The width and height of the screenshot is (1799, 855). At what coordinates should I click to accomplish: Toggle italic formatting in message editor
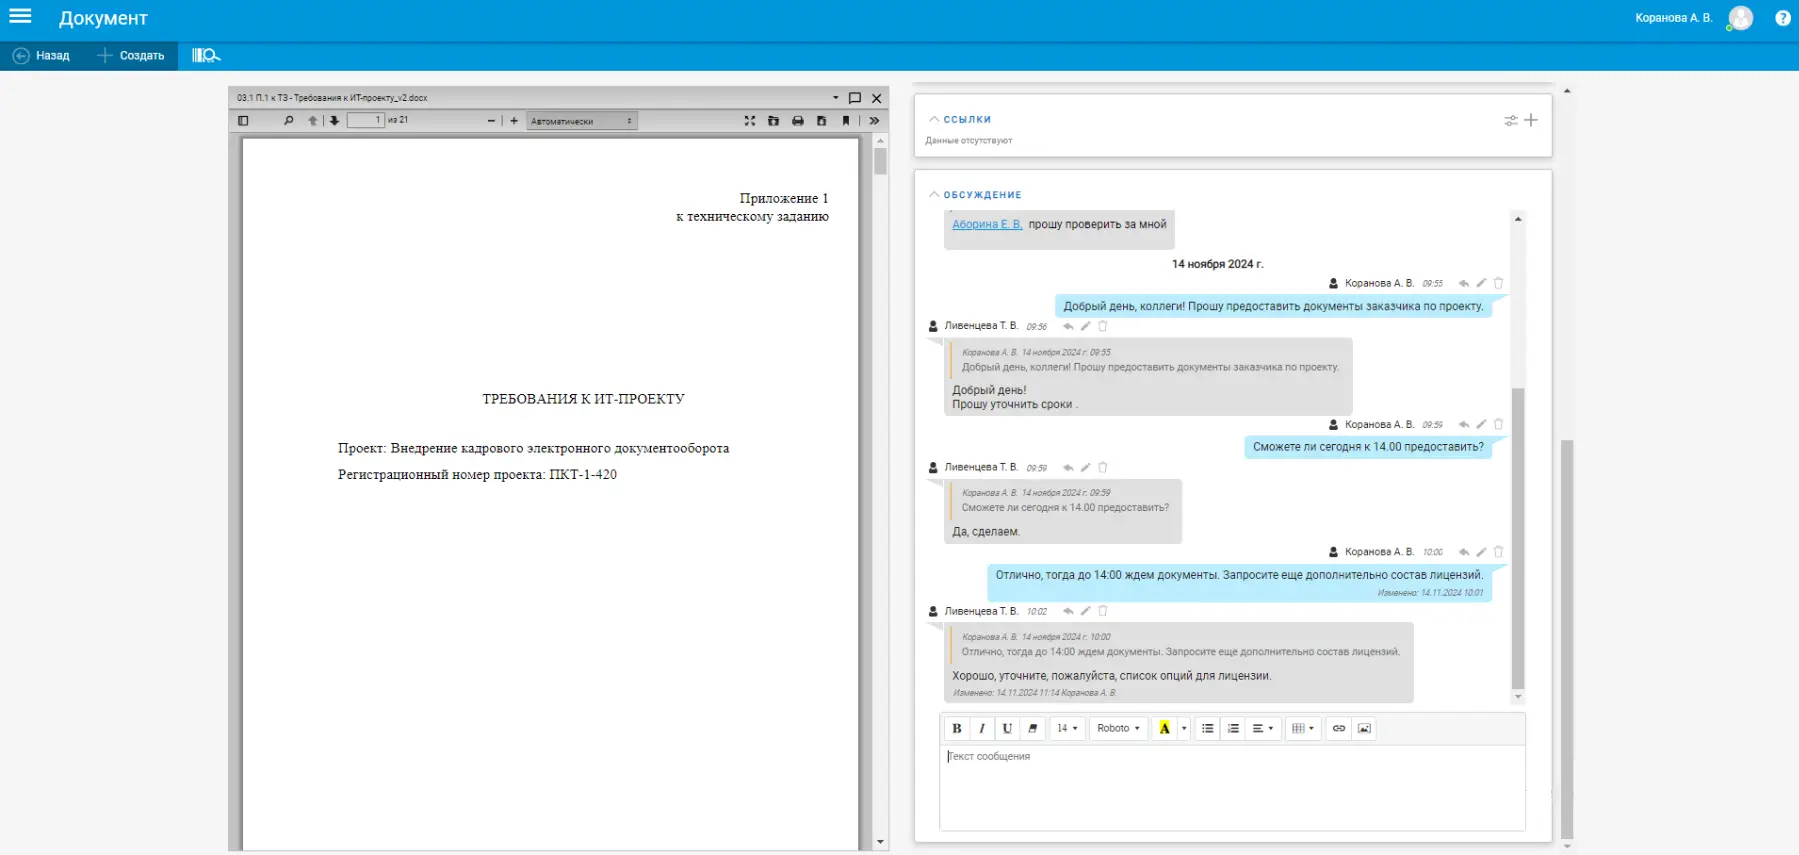pyautogui.click(x=982, y=729)
